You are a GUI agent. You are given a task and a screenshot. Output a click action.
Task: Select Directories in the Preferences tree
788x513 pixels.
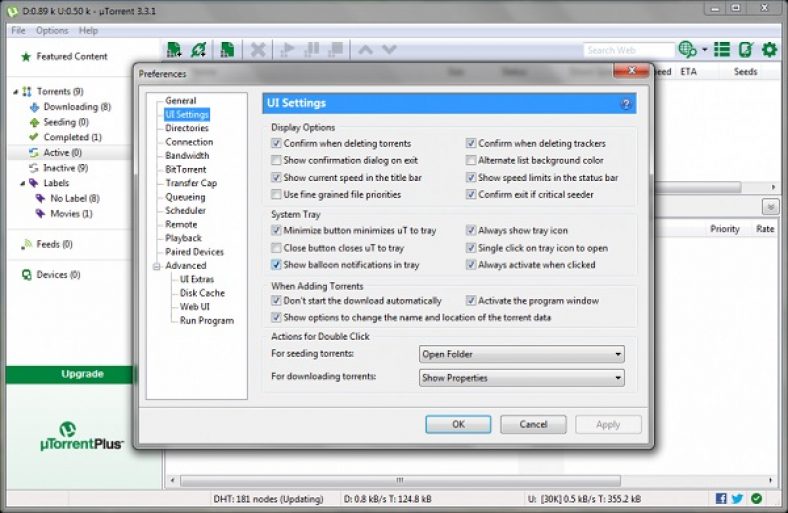[186, 128]
